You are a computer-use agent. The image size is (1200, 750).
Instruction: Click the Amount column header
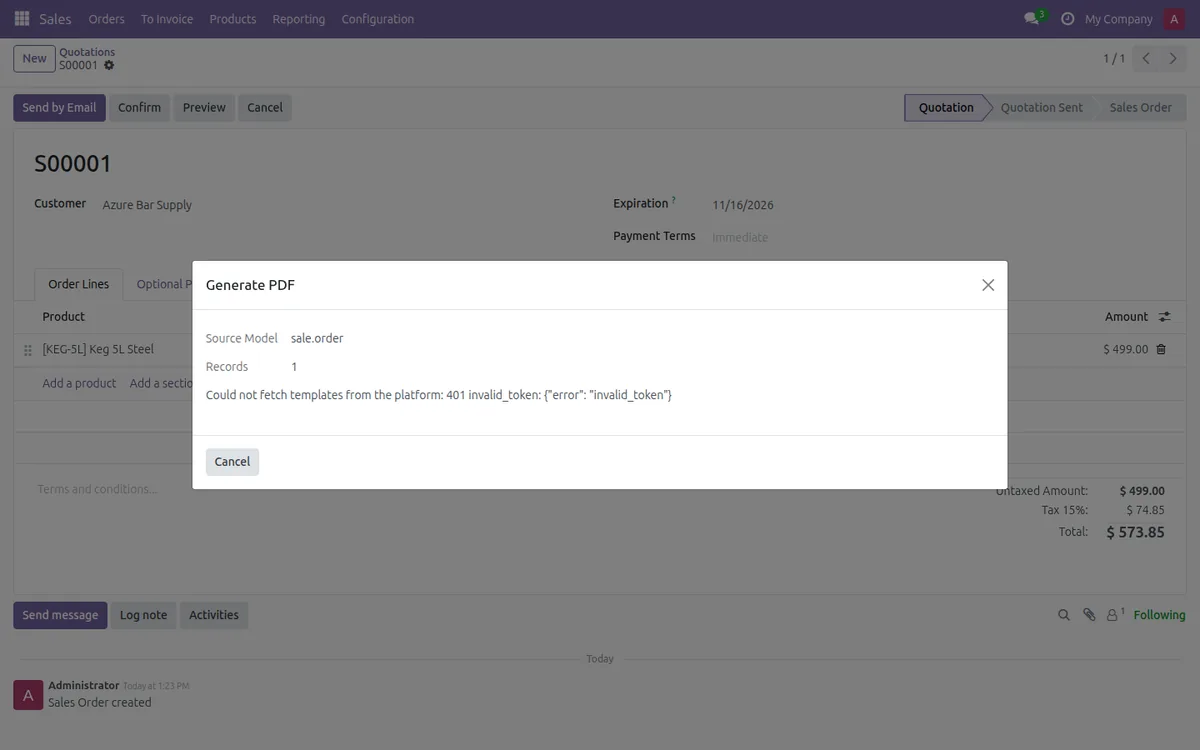1126,316
